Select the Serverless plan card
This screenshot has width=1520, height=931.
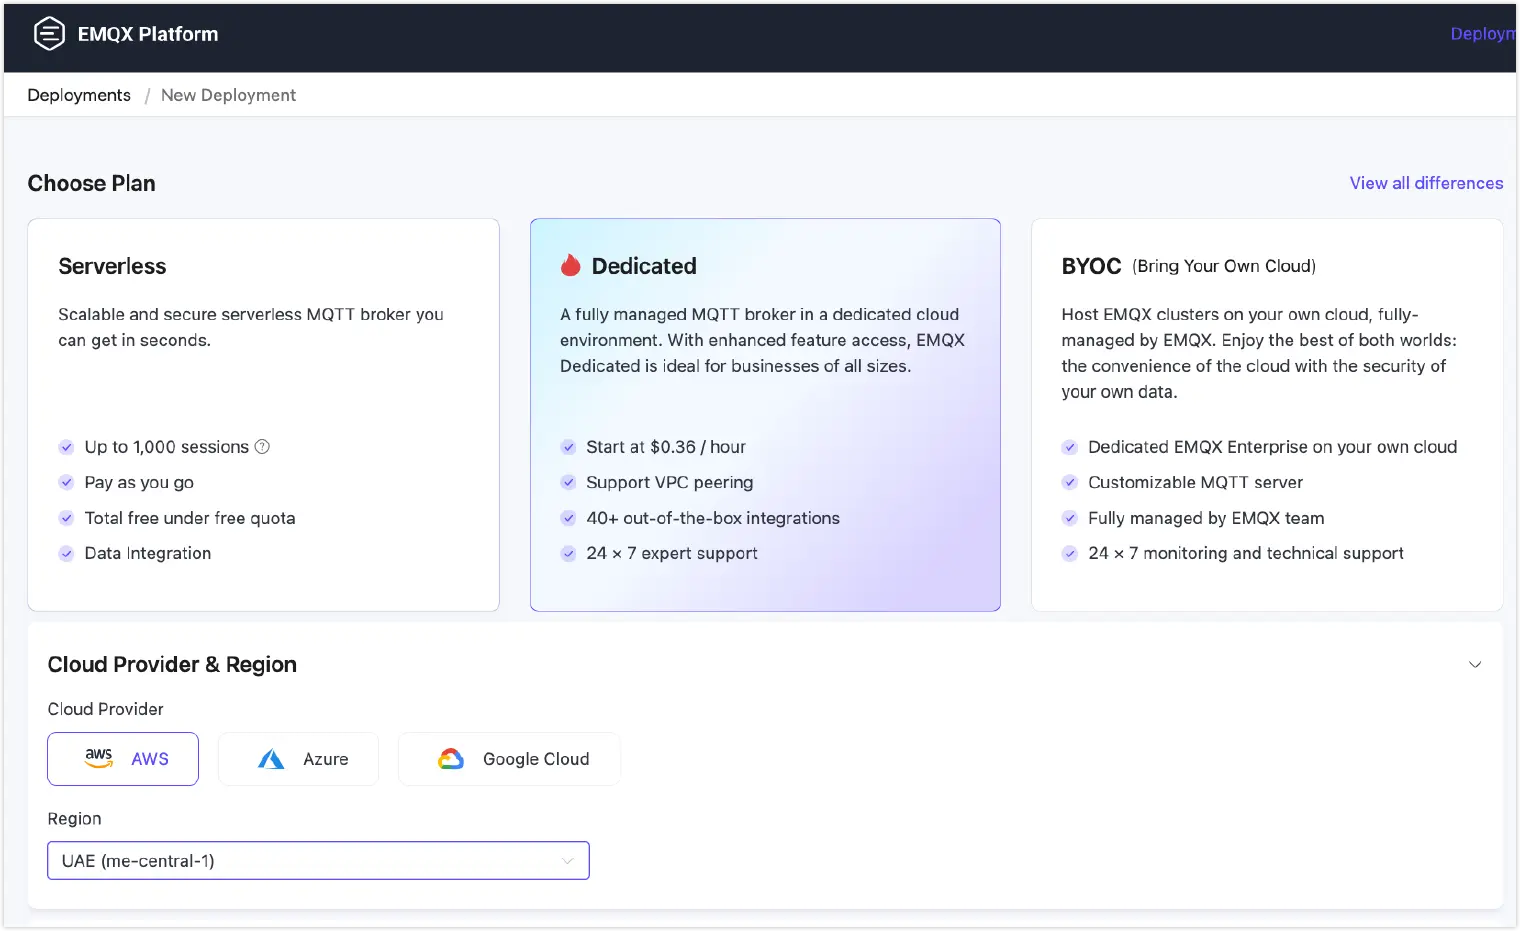(x=263, y=414)
